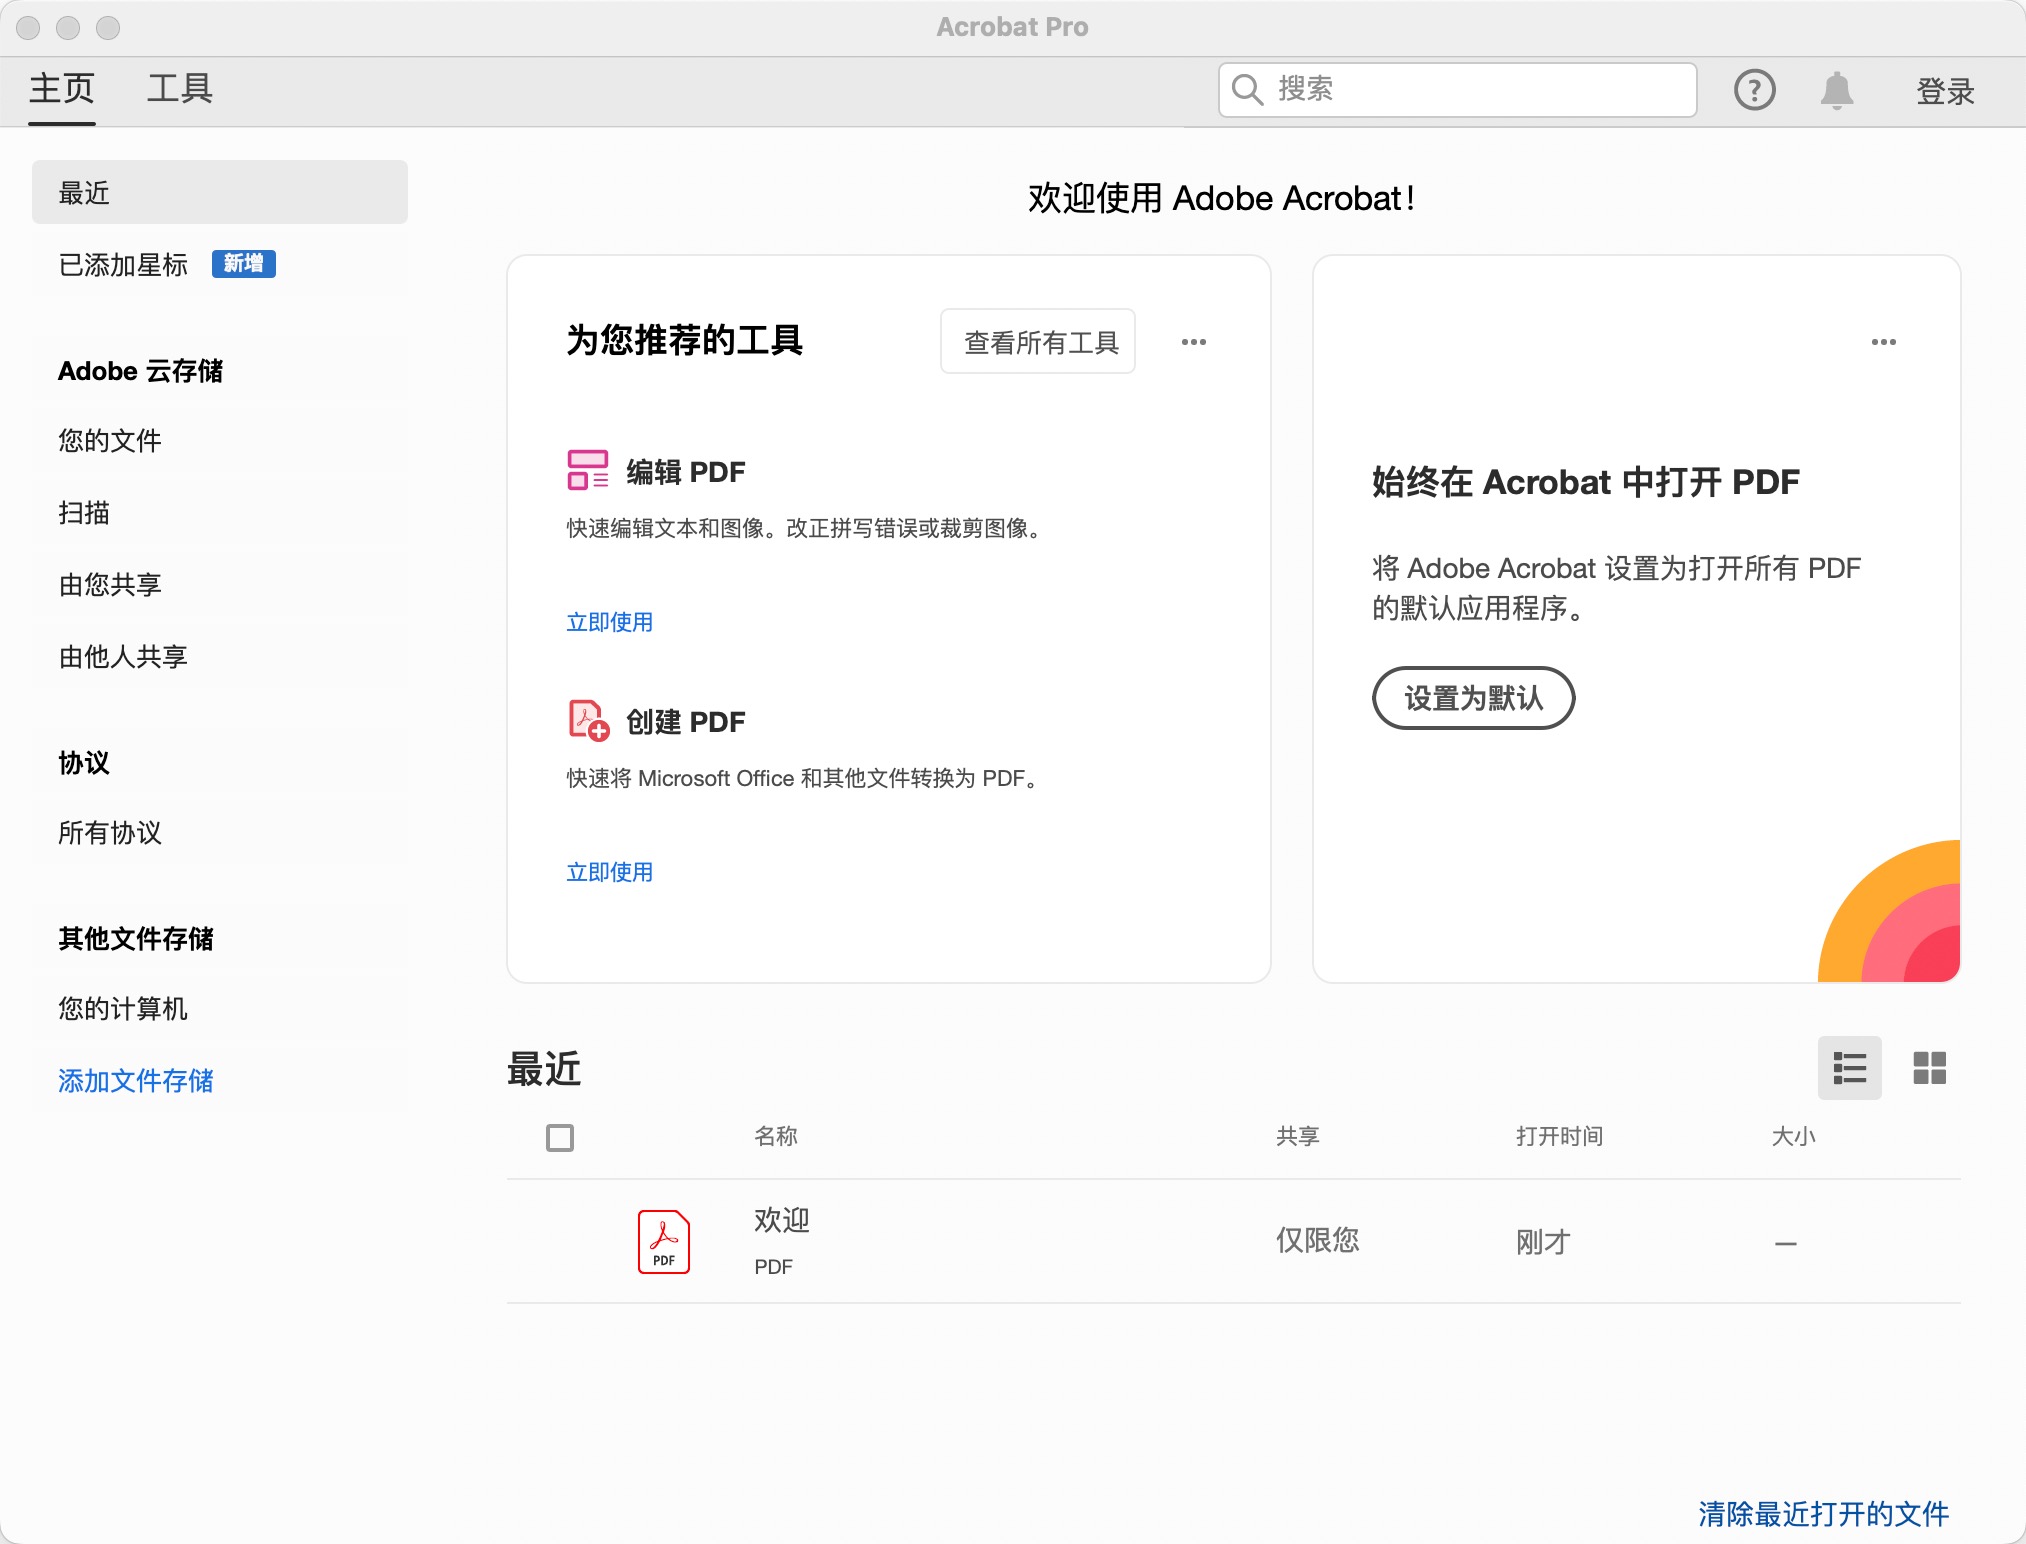Click the 登录 sign-in button
The image size is (2026, 1544).
pos(1945,91)
